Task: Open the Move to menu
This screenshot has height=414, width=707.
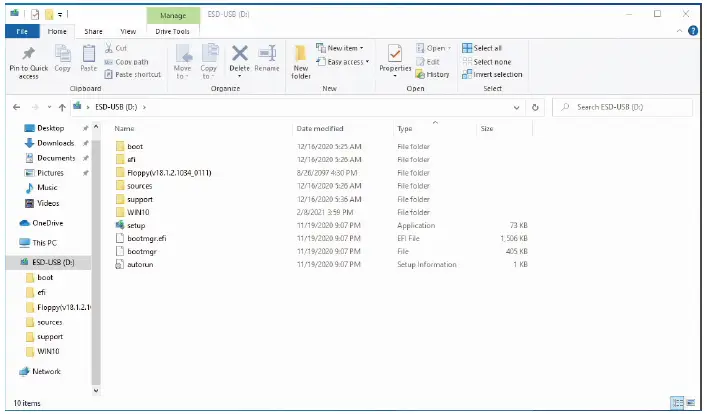Action: [183, 62]
